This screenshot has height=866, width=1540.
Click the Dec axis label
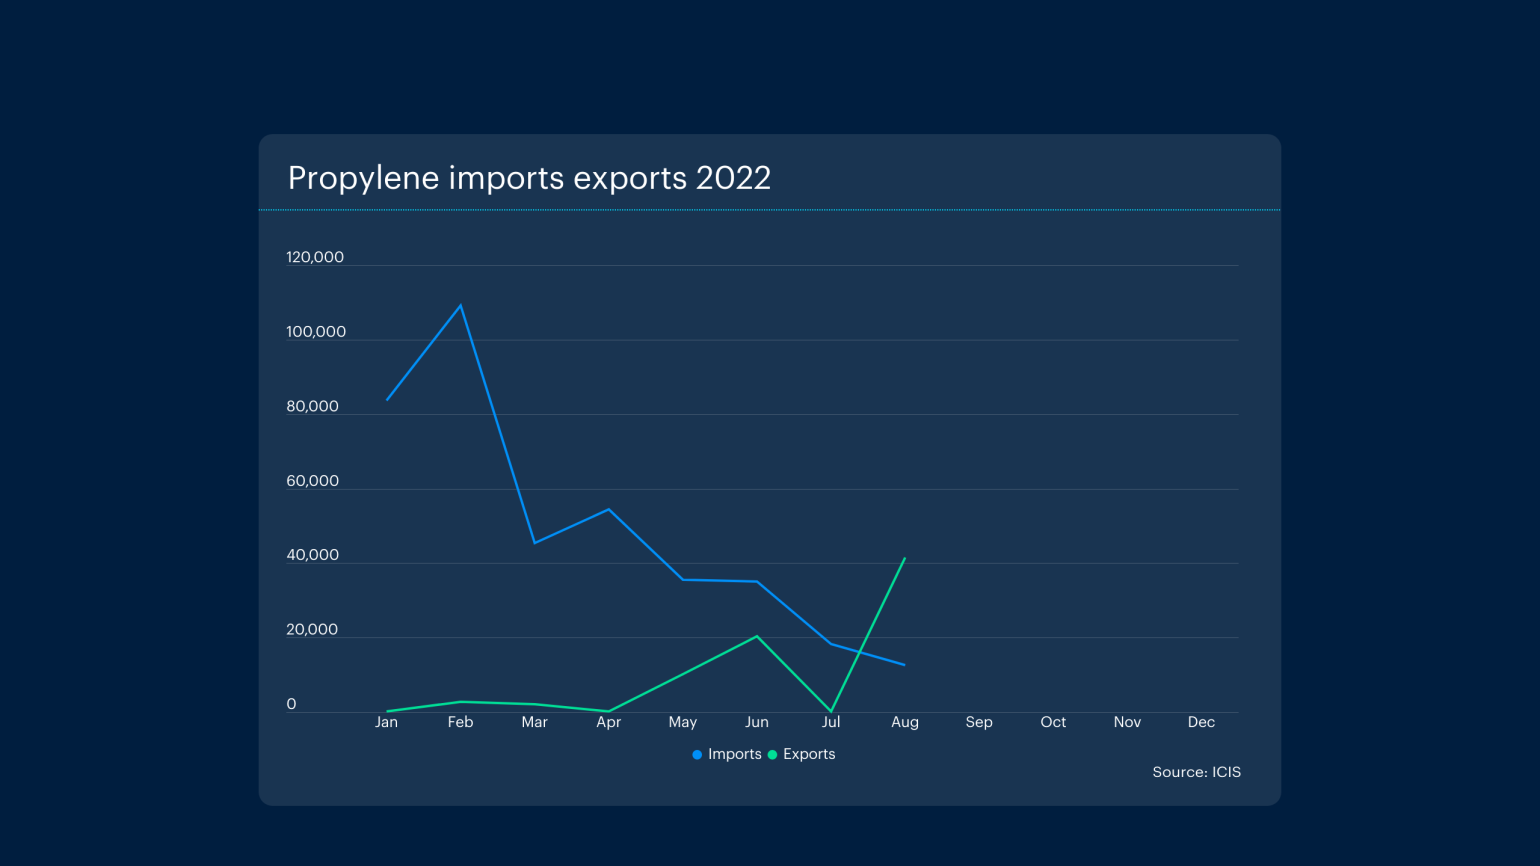point(1201,722)
